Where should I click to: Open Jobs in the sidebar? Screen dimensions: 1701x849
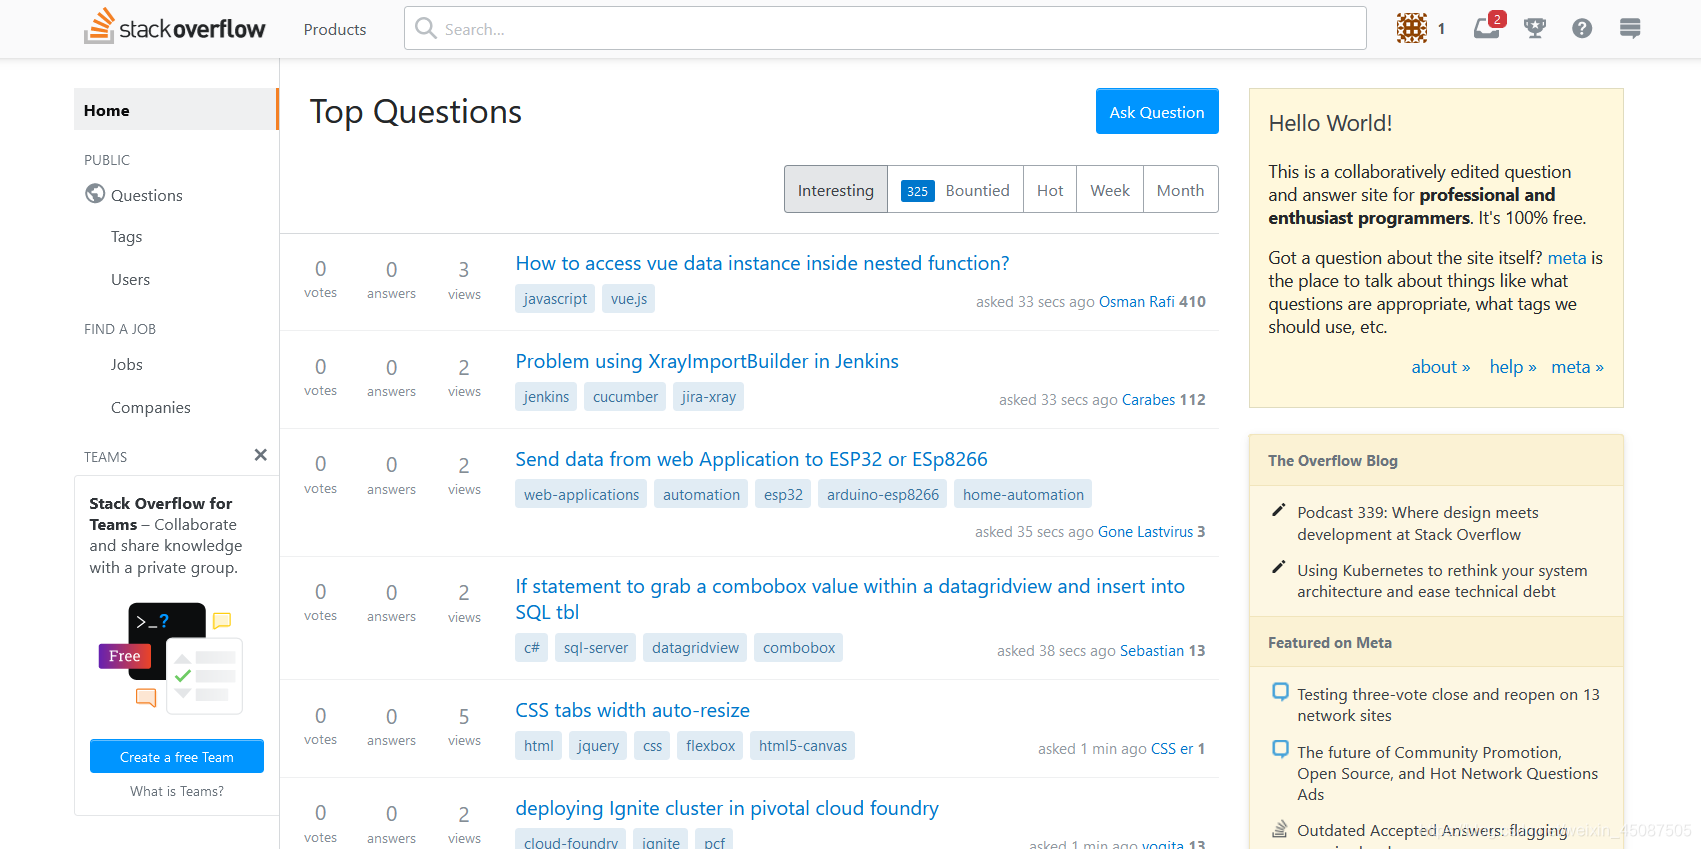pos(126,365)
